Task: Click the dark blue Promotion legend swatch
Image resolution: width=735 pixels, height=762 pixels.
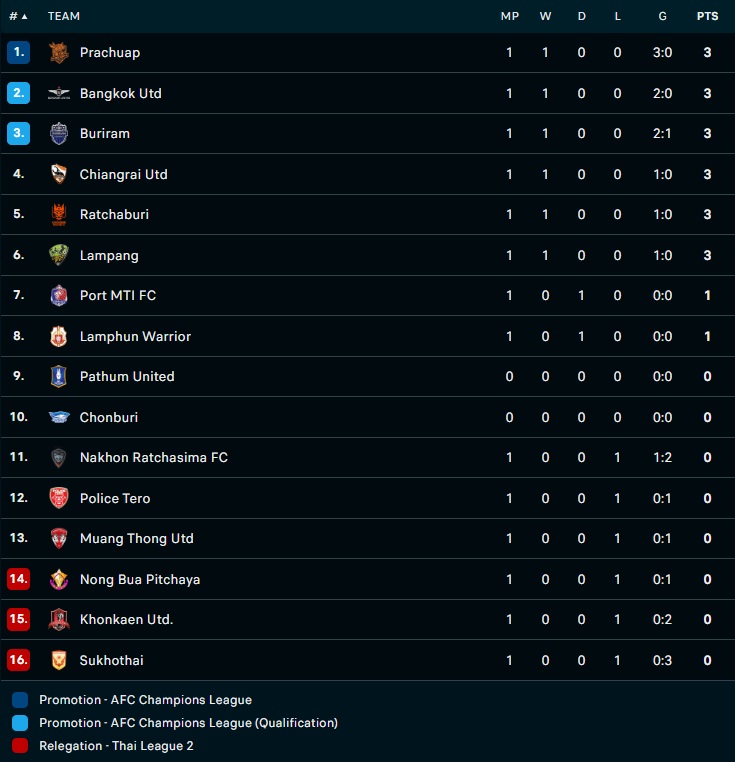Action: point(20,700)
